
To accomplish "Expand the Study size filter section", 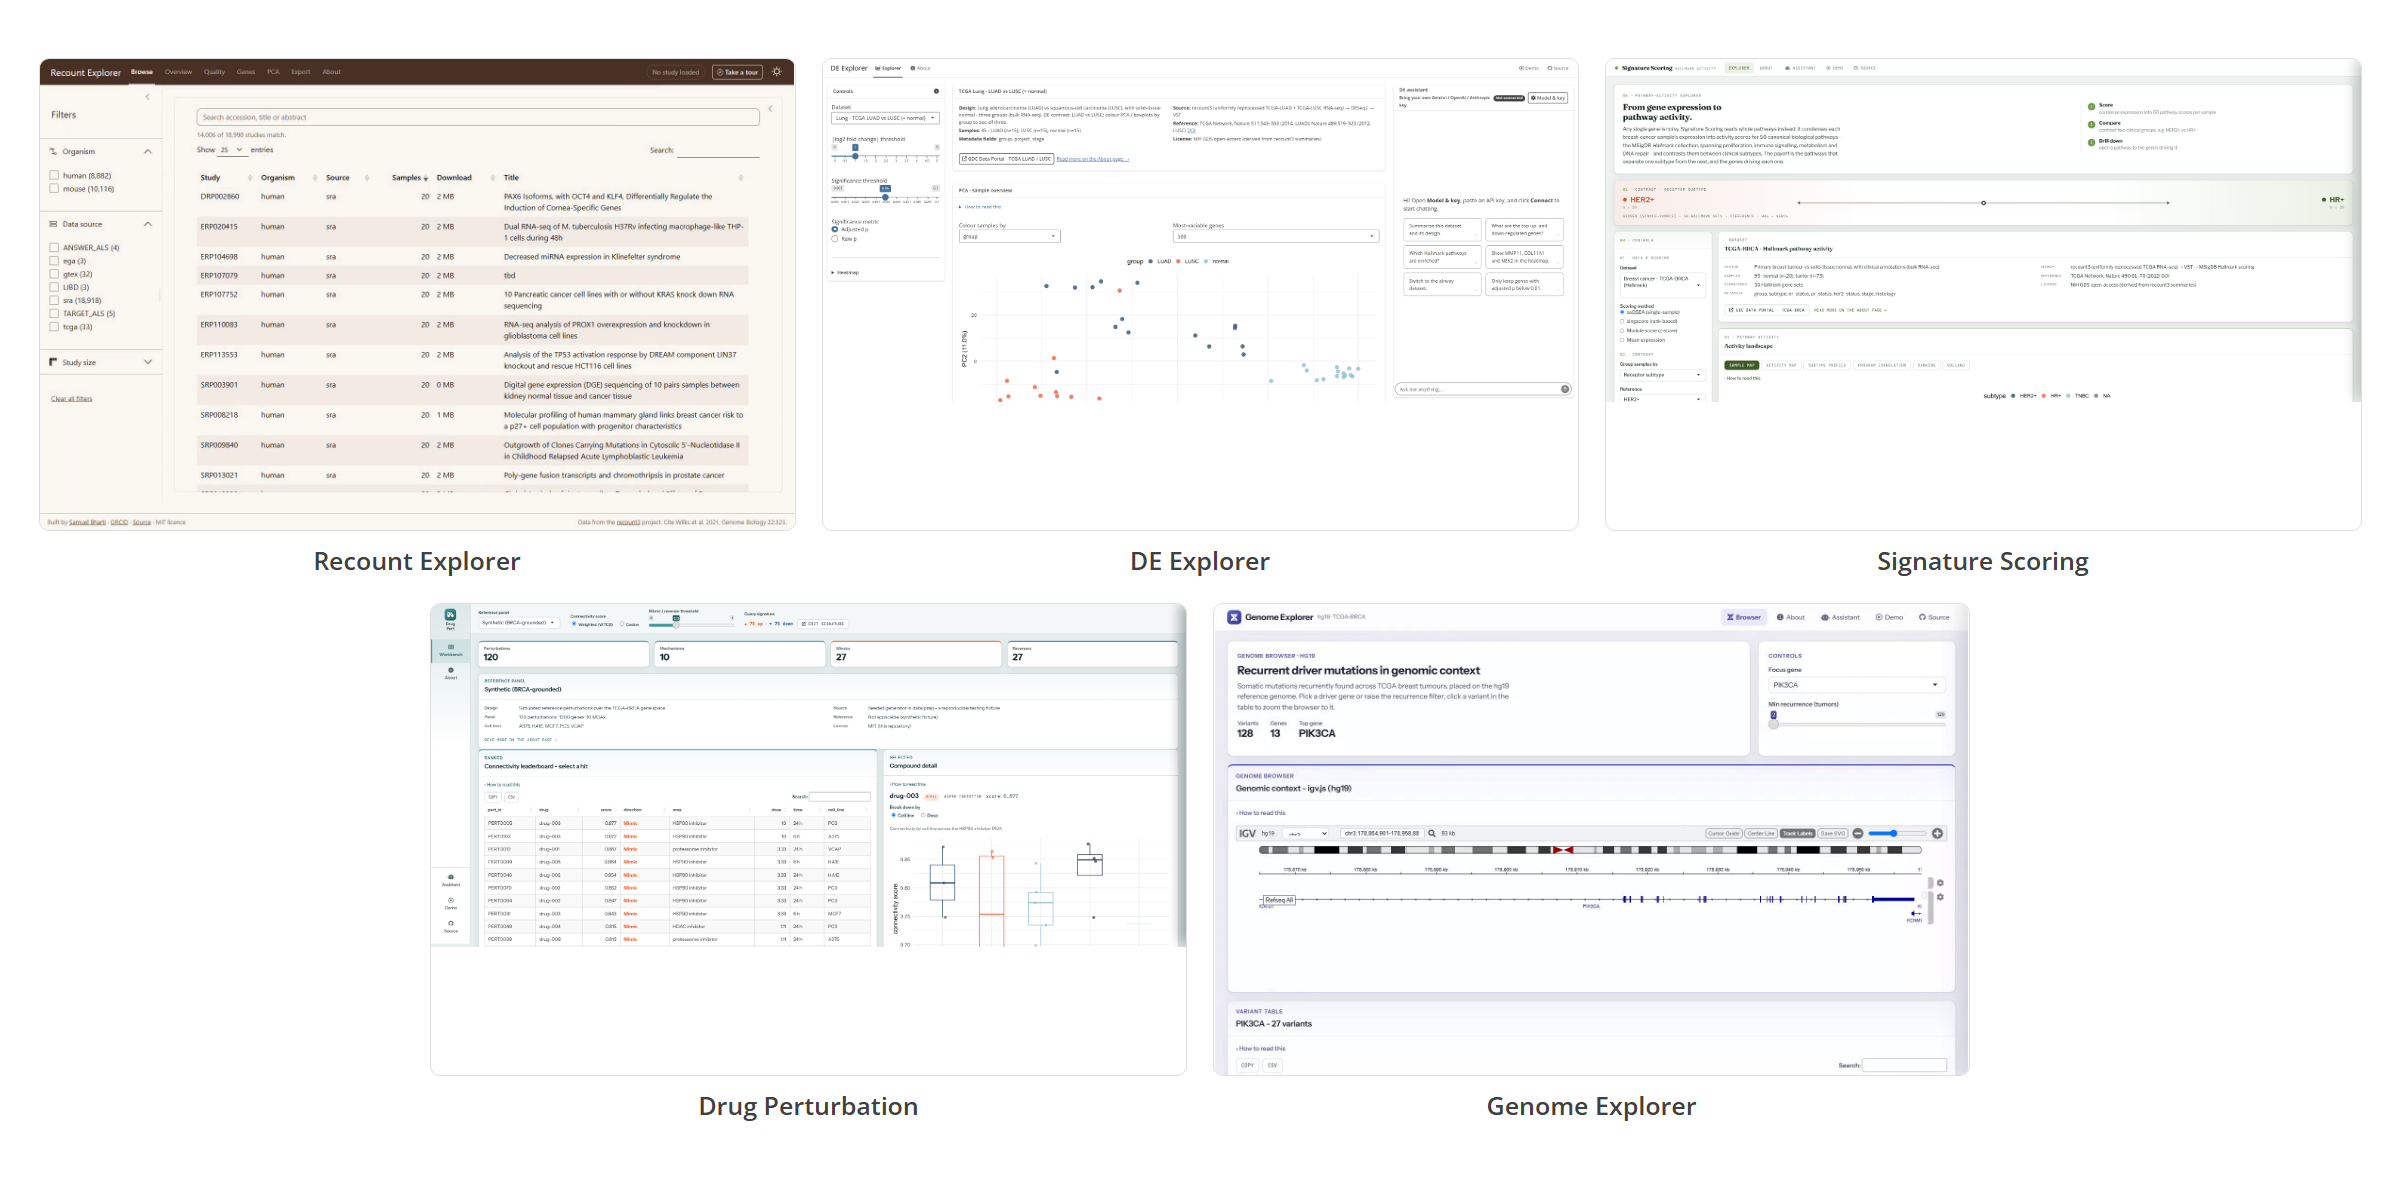I will point(148,362).
